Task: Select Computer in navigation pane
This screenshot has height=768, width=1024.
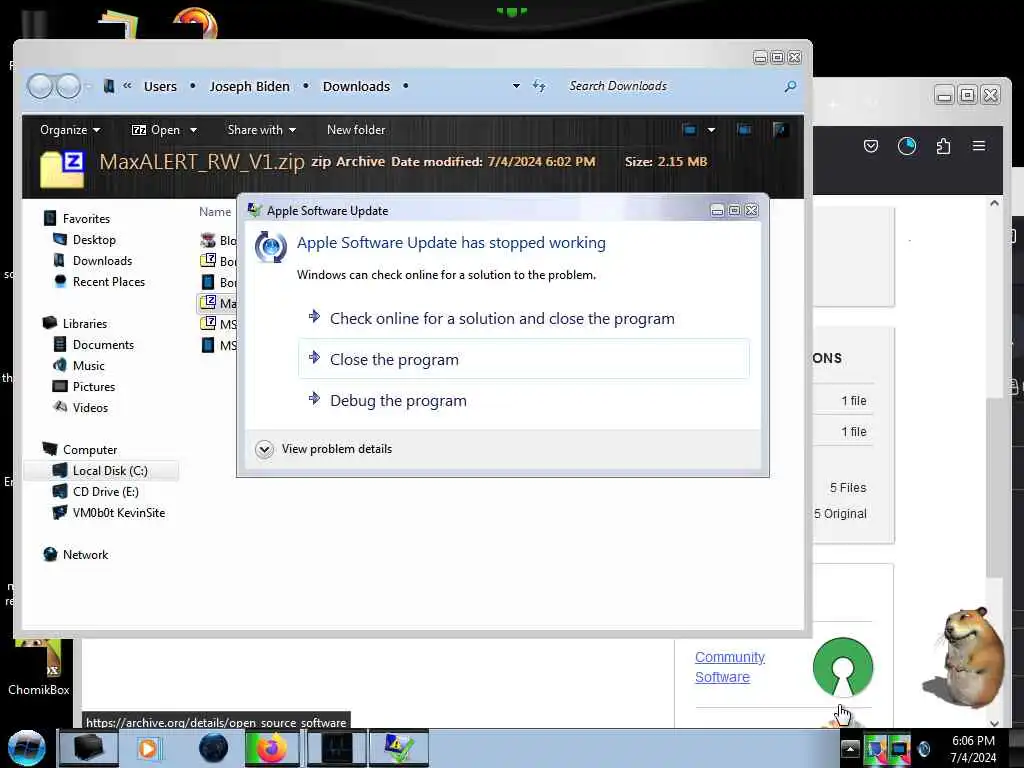Action: (x=80, y=449)
